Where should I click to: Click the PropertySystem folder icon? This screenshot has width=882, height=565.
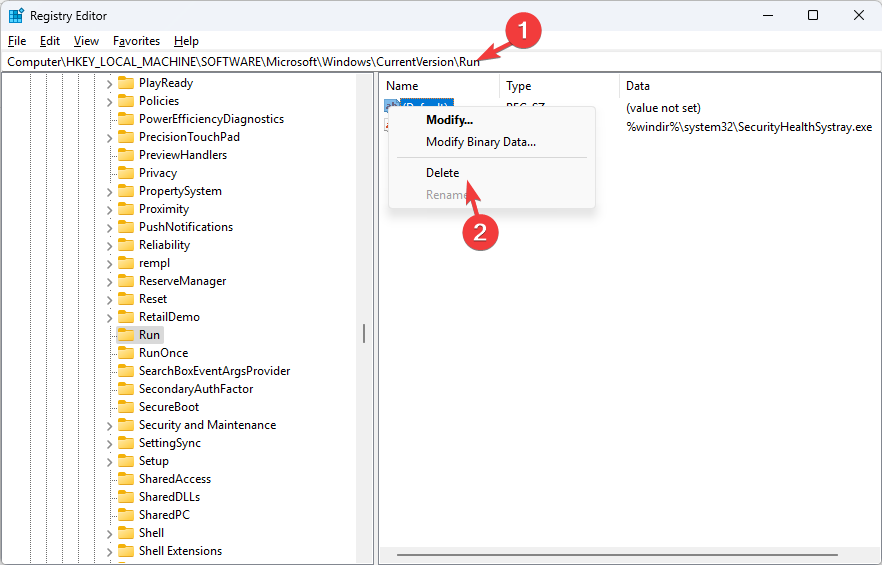[126, 191]
